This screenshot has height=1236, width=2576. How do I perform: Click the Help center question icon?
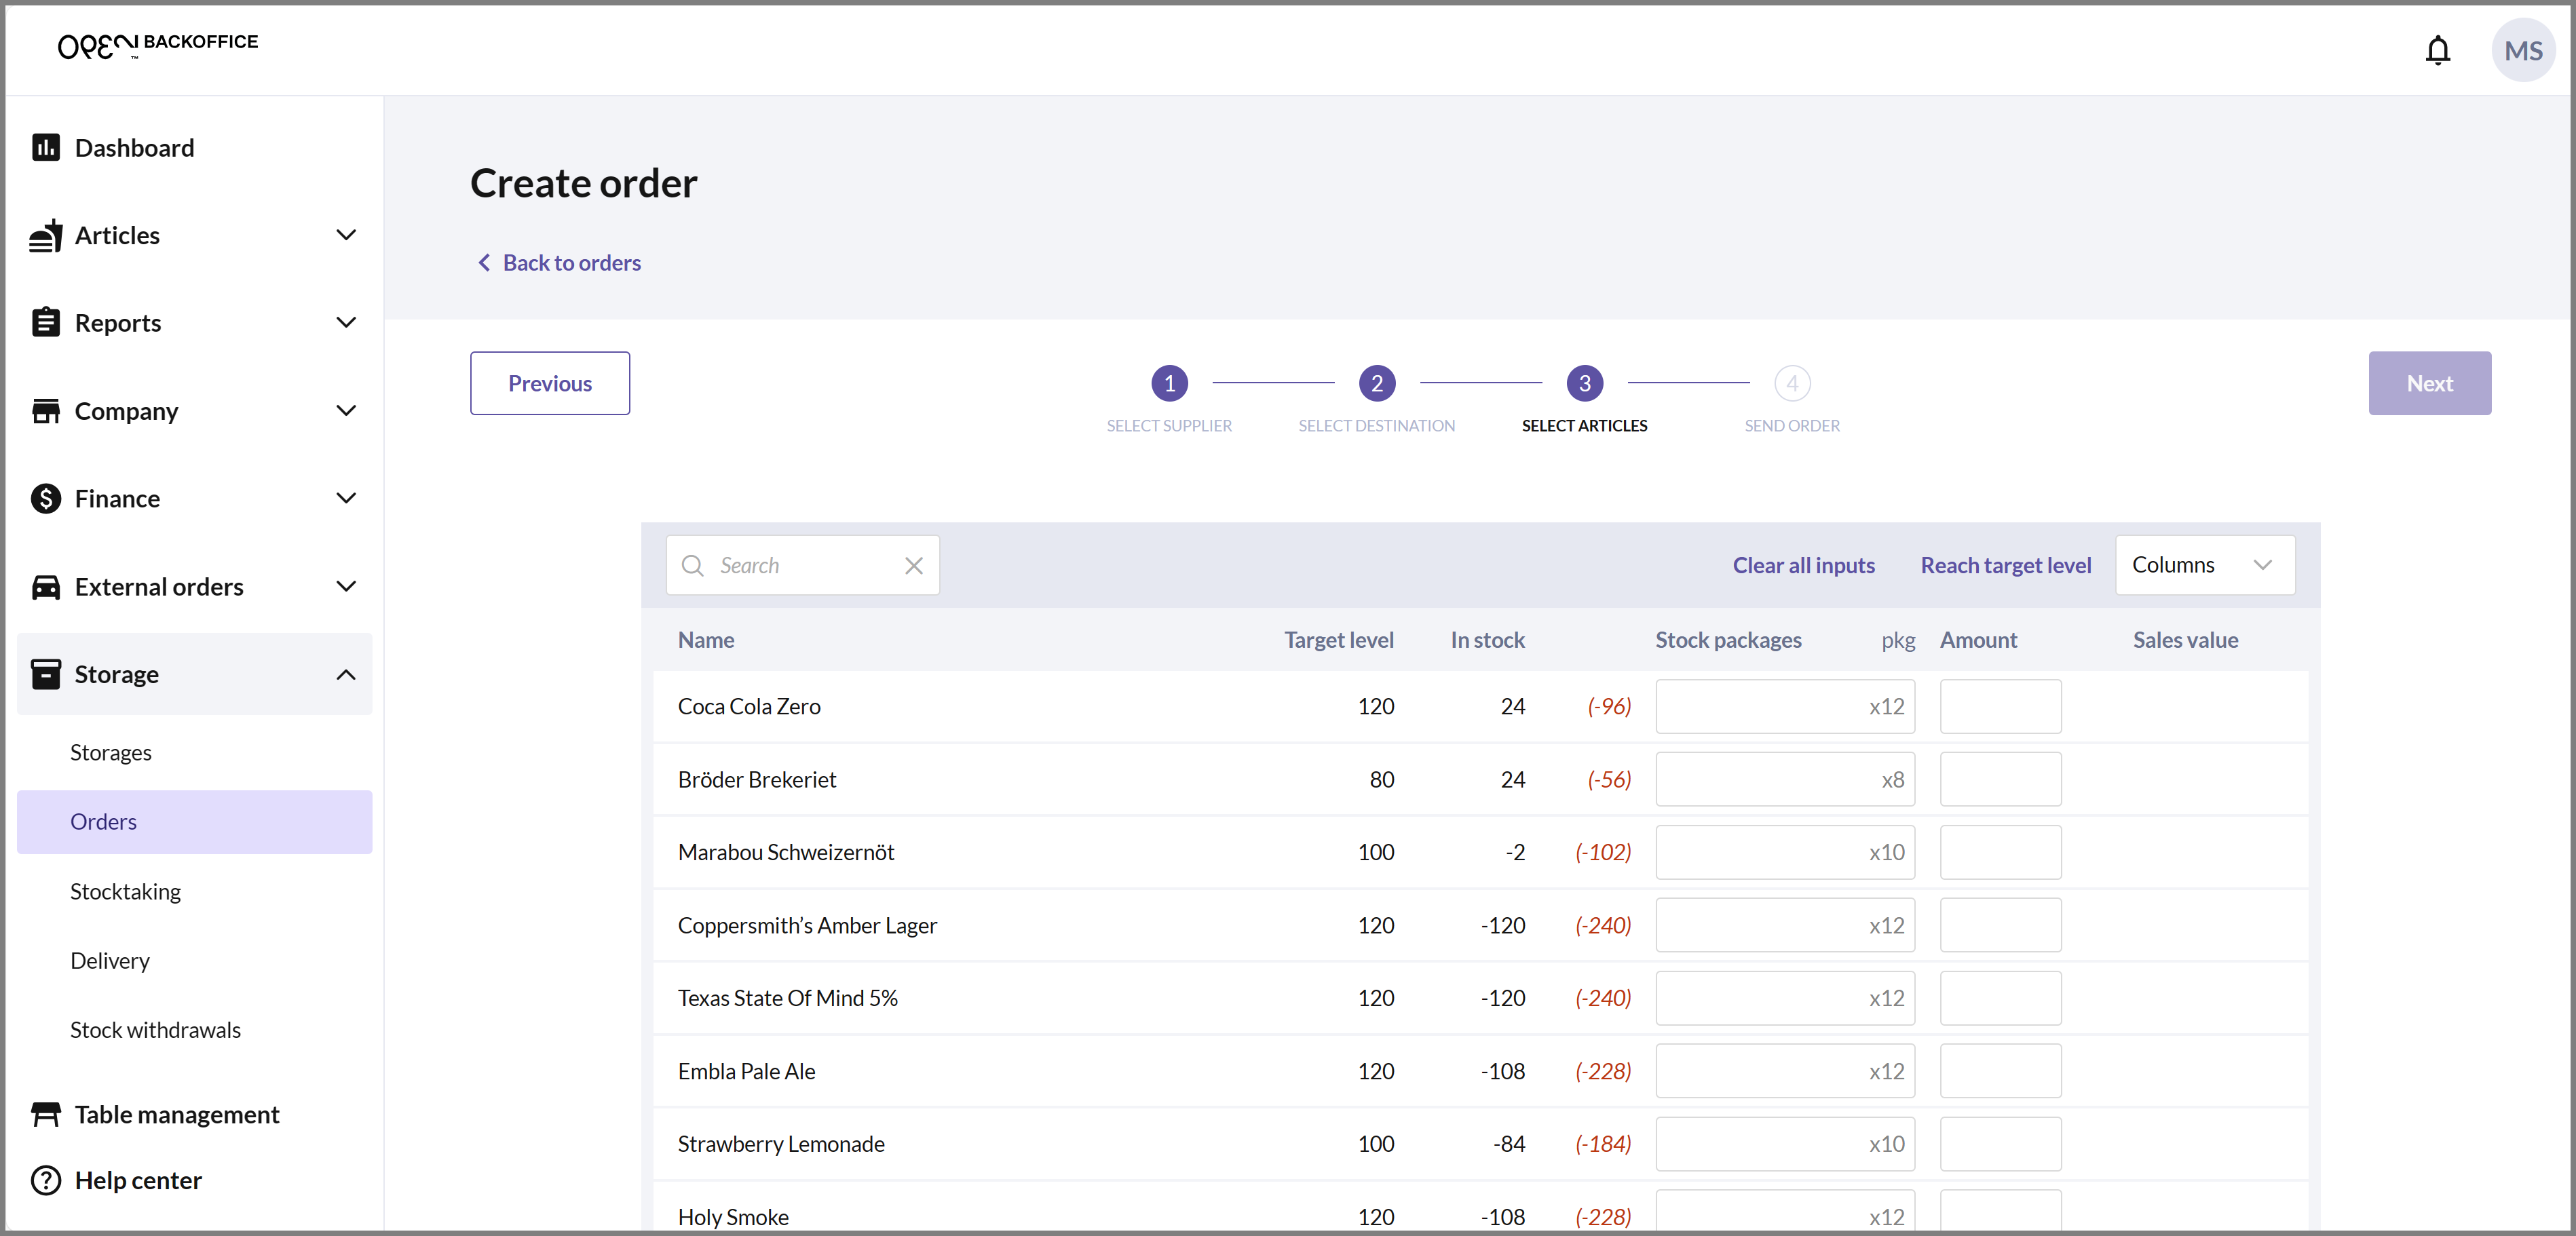(x=46, y=1180)
